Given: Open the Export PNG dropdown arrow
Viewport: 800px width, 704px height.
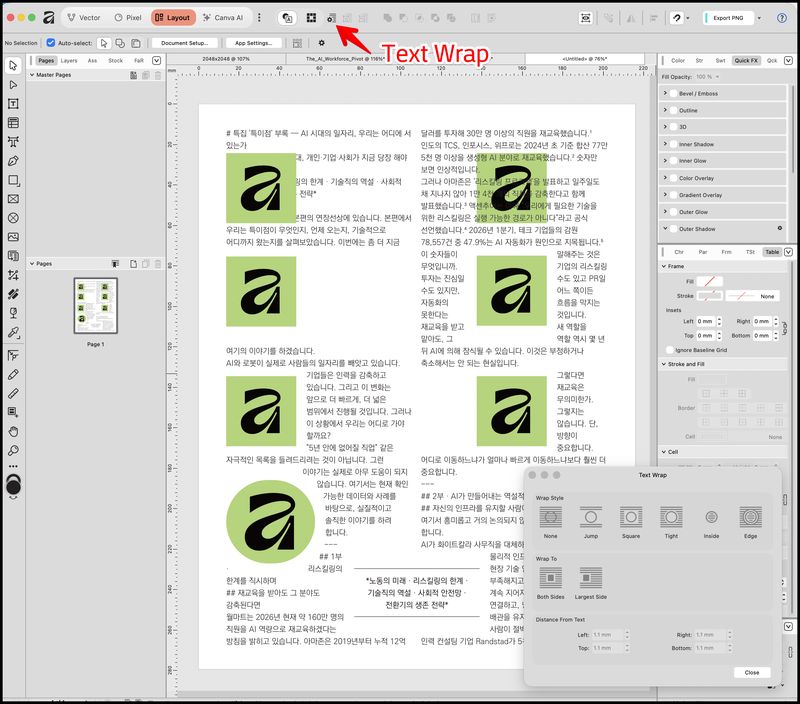Looking at the screenshot, I should 759,18.
